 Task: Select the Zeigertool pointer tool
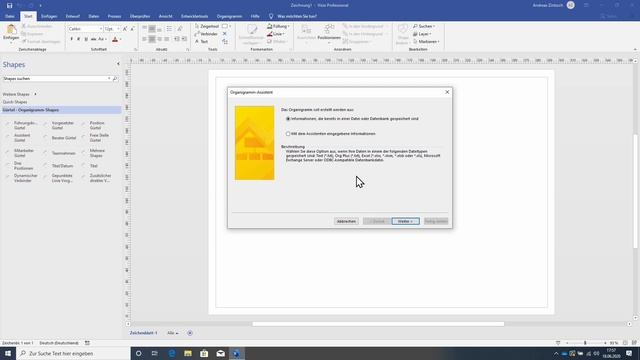point(207,26)
